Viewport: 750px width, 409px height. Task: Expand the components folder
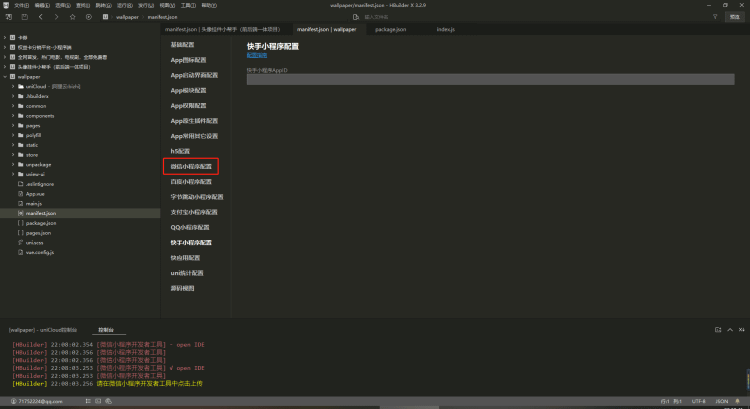coord(13,116)
